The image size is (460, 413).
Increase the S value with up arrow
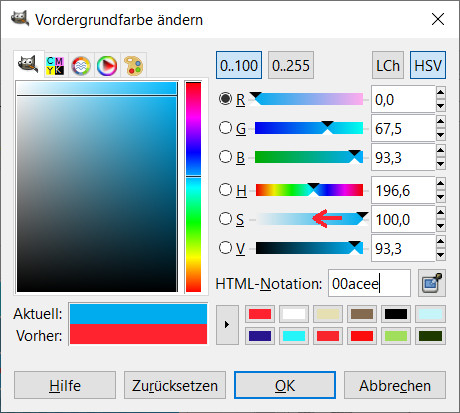(x=441, y=212)
